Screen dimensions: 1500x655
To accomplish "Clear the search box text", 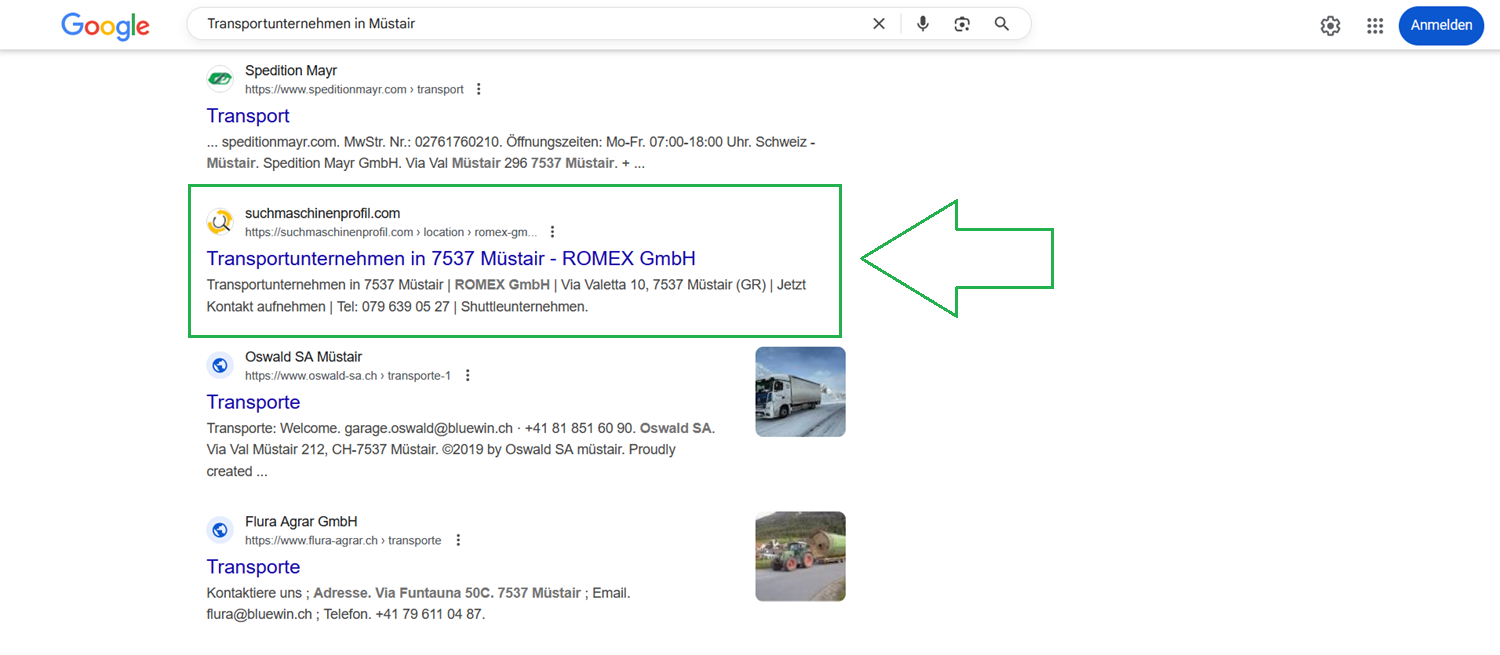I will (x=879, y=24).
